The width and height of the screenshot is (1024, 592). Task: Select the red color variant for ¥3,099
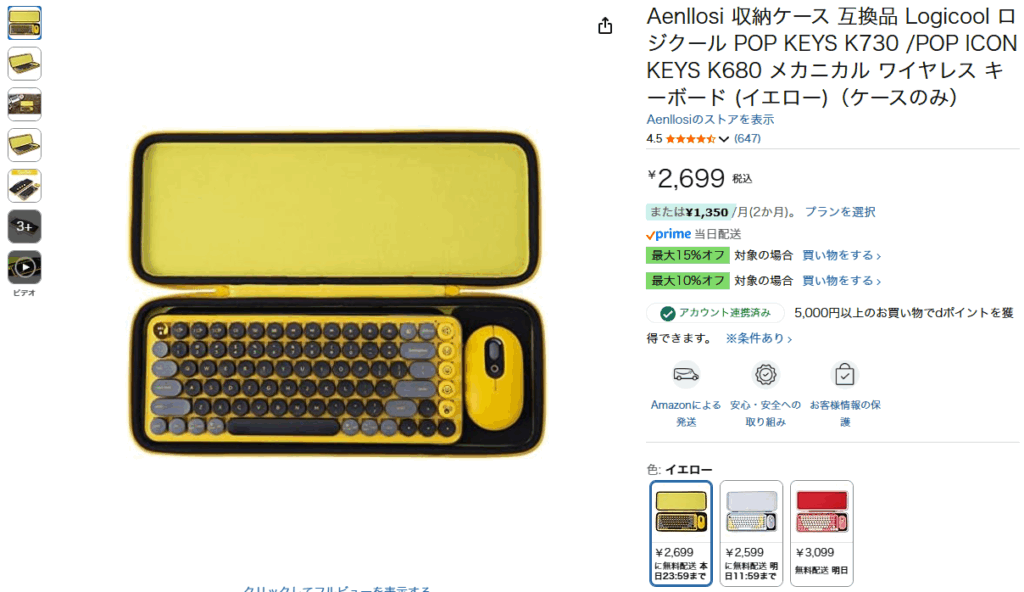click(822, 533)
